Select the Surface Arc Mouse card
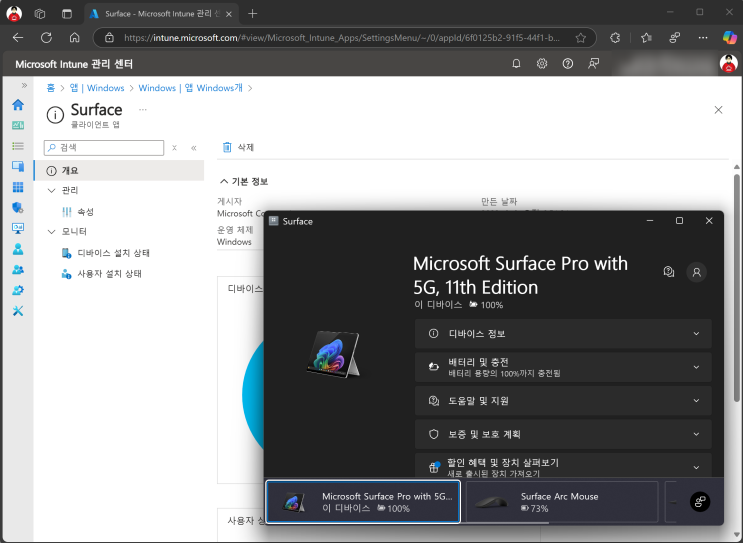 562,502
